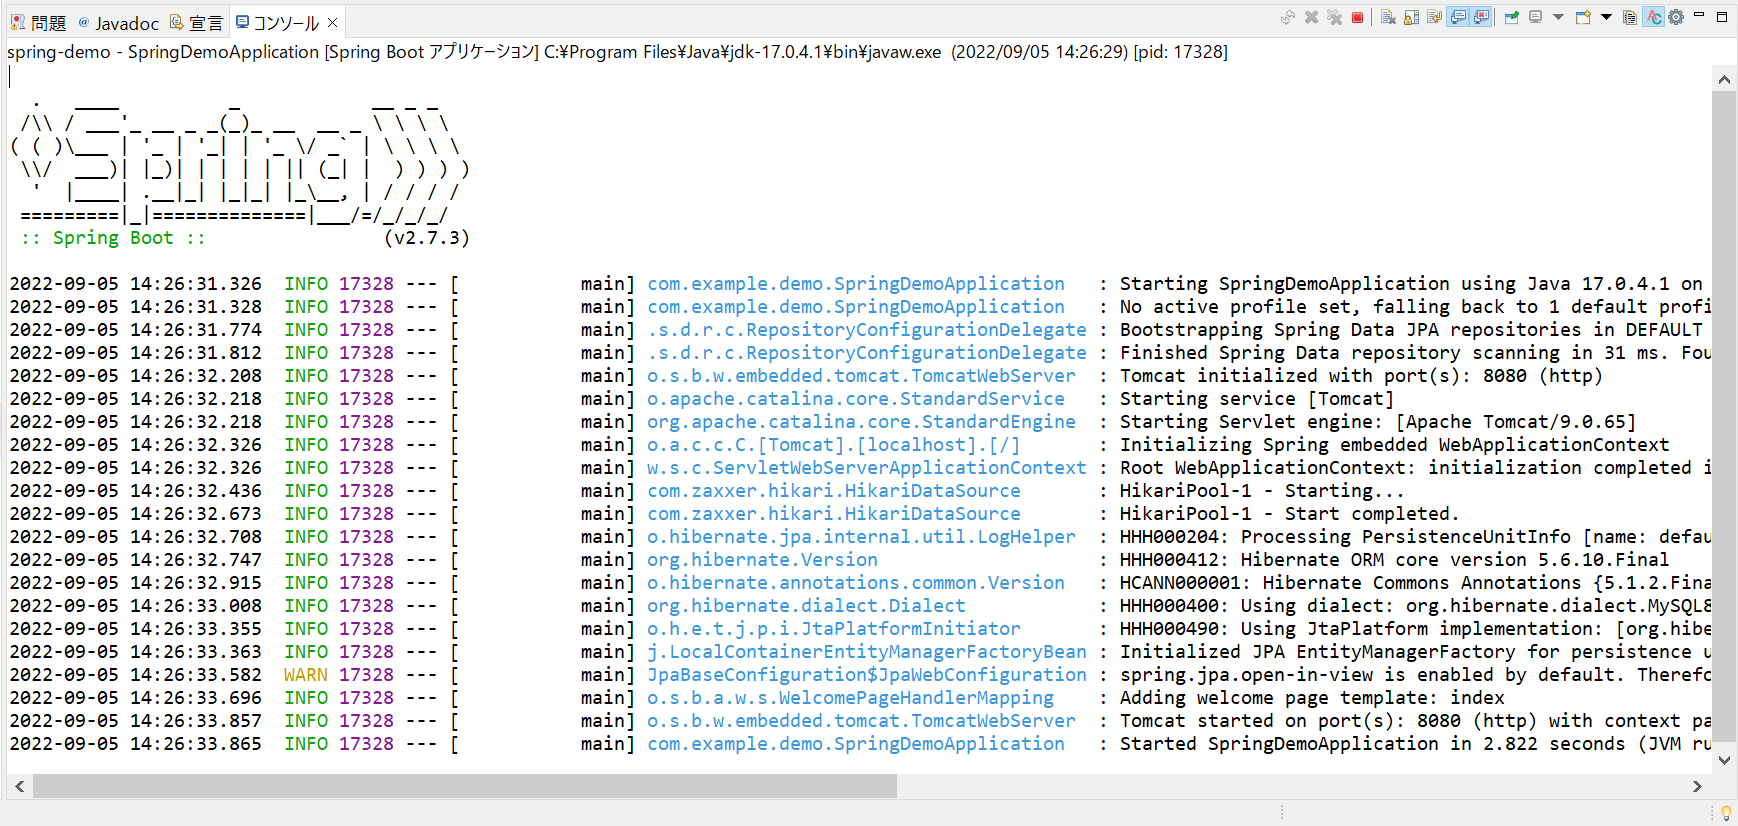Toggle the ANSI color 'Ac' icon
This screenshot has width=1738, height=826.
point(1653,17)
